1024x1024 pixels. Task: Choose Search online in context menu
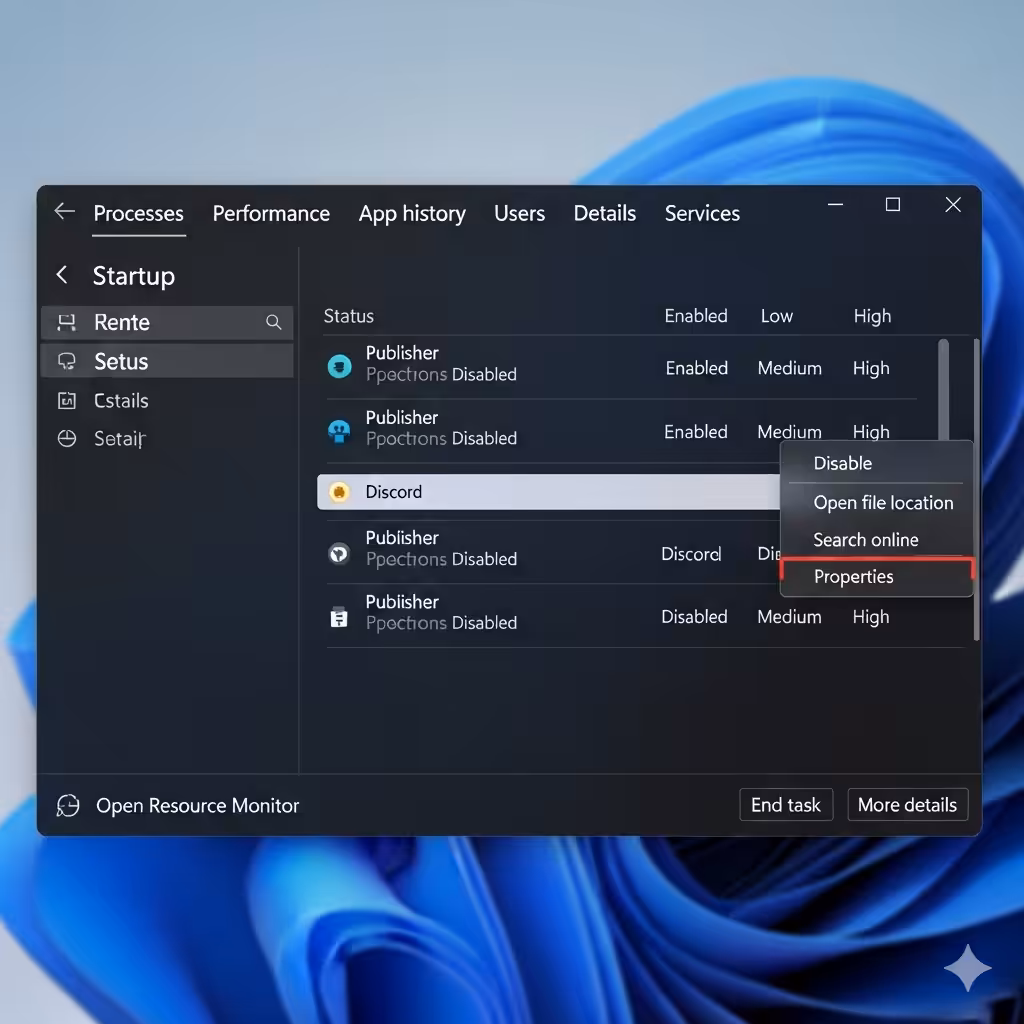pos(876,539)
